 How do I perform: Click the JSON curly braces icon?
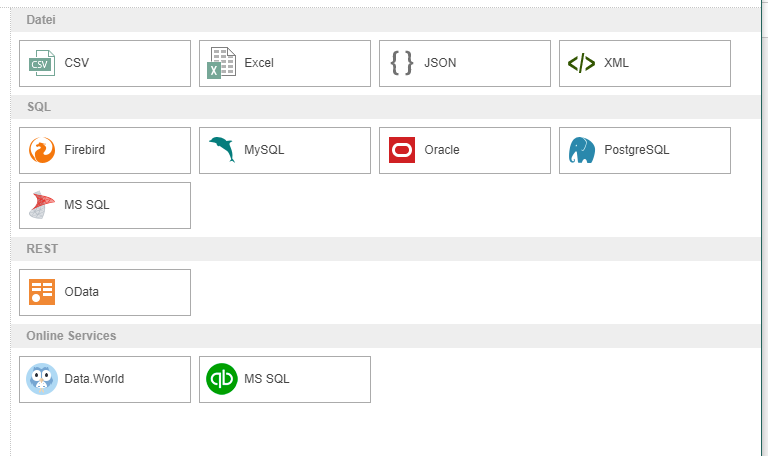click(x=402, y=63)
